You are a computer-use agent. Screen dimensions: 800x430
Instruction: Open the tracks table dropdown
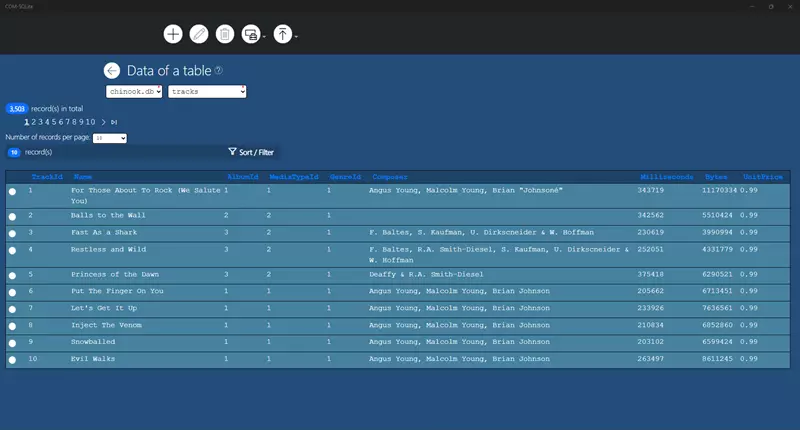(x=207, y=92)
